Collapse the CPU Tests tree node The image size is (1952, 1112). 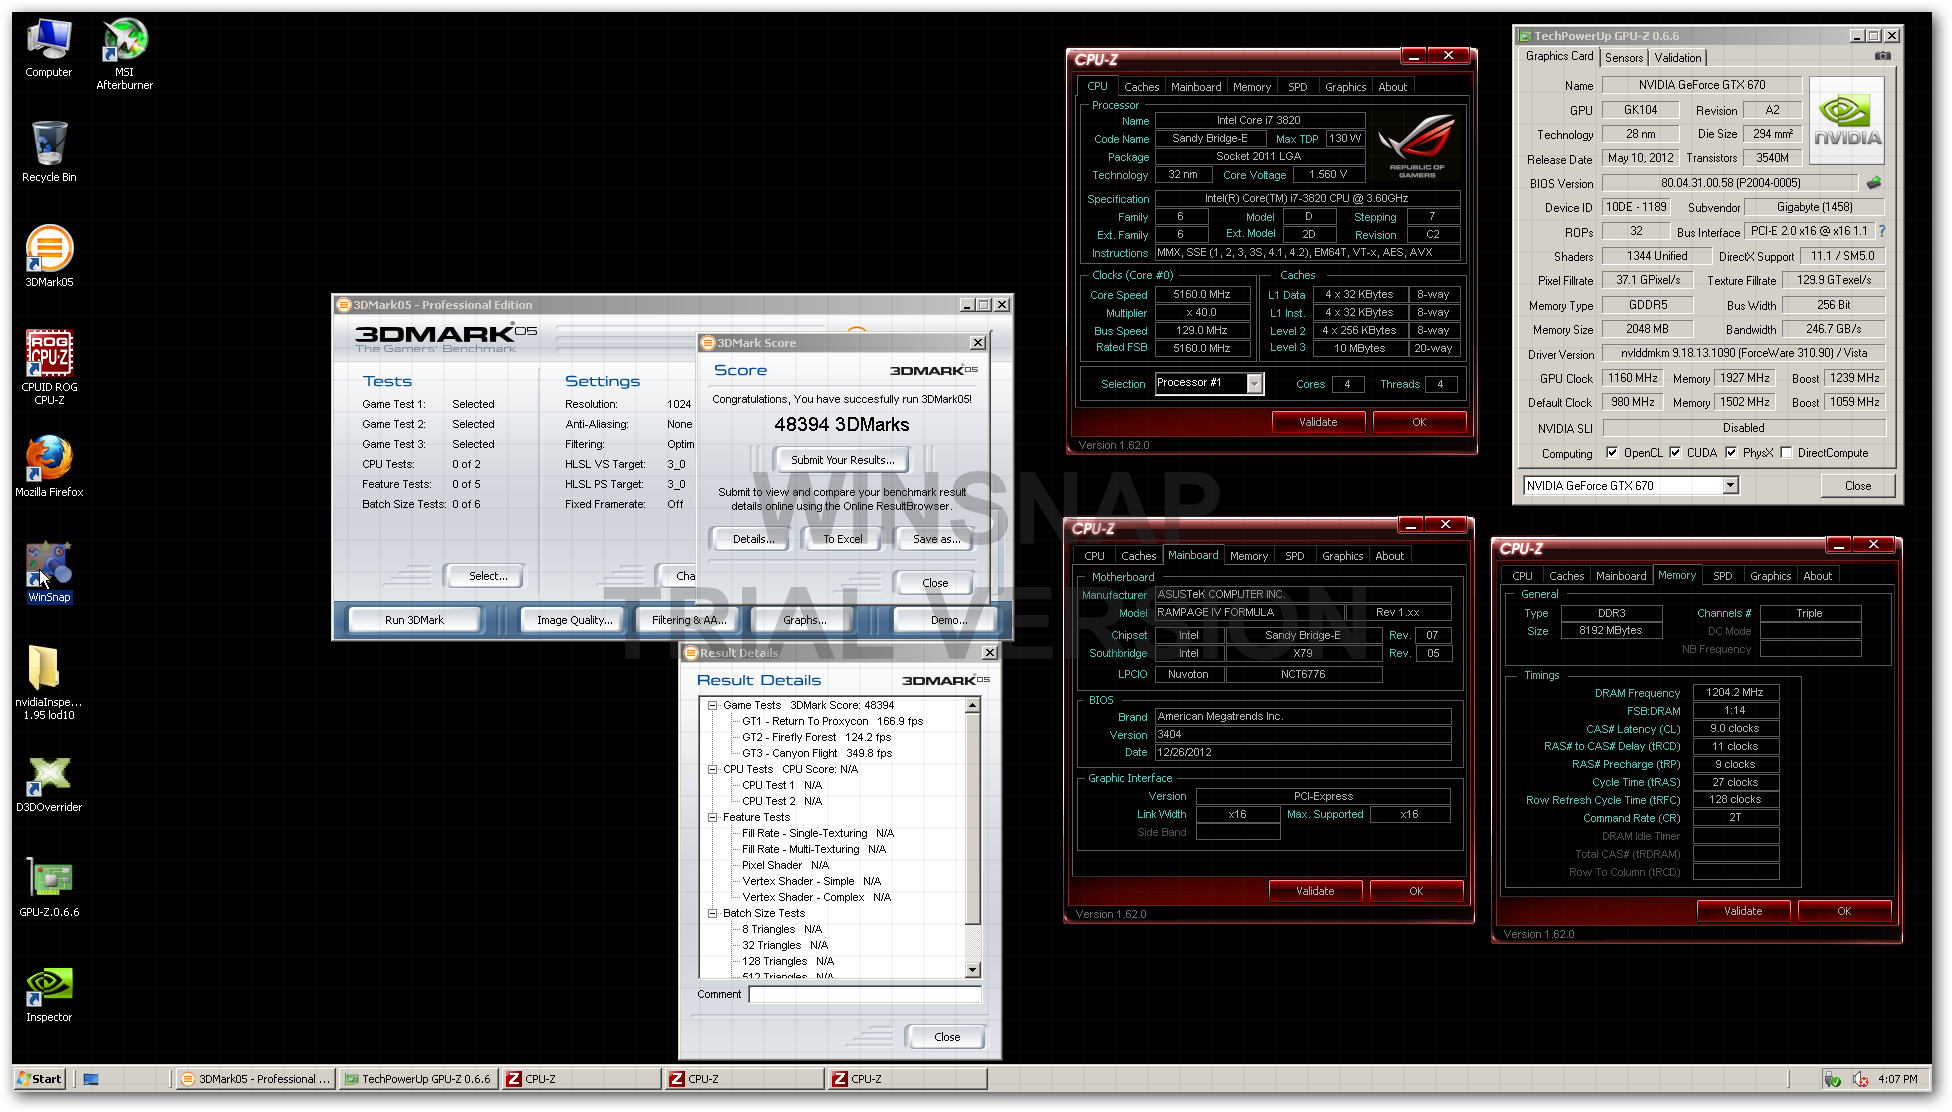pos(713,770)
